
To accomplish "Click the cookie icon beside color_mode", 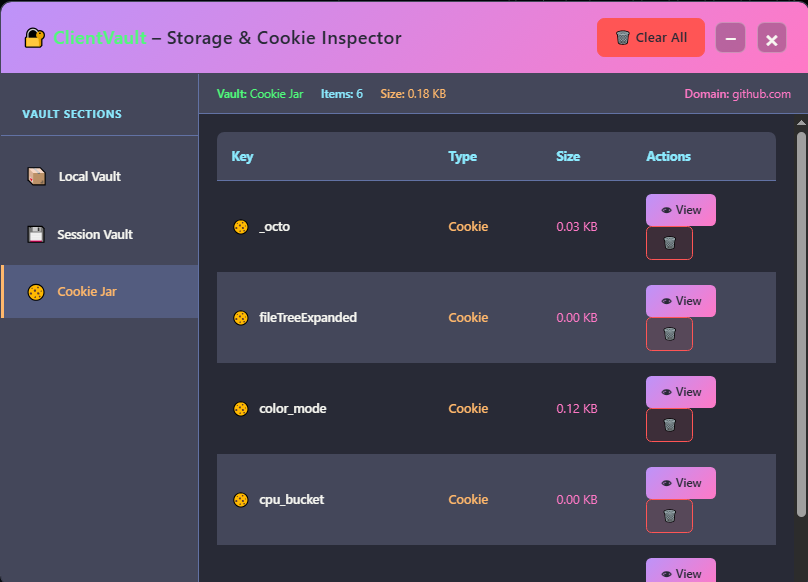I will click(240, 409).
